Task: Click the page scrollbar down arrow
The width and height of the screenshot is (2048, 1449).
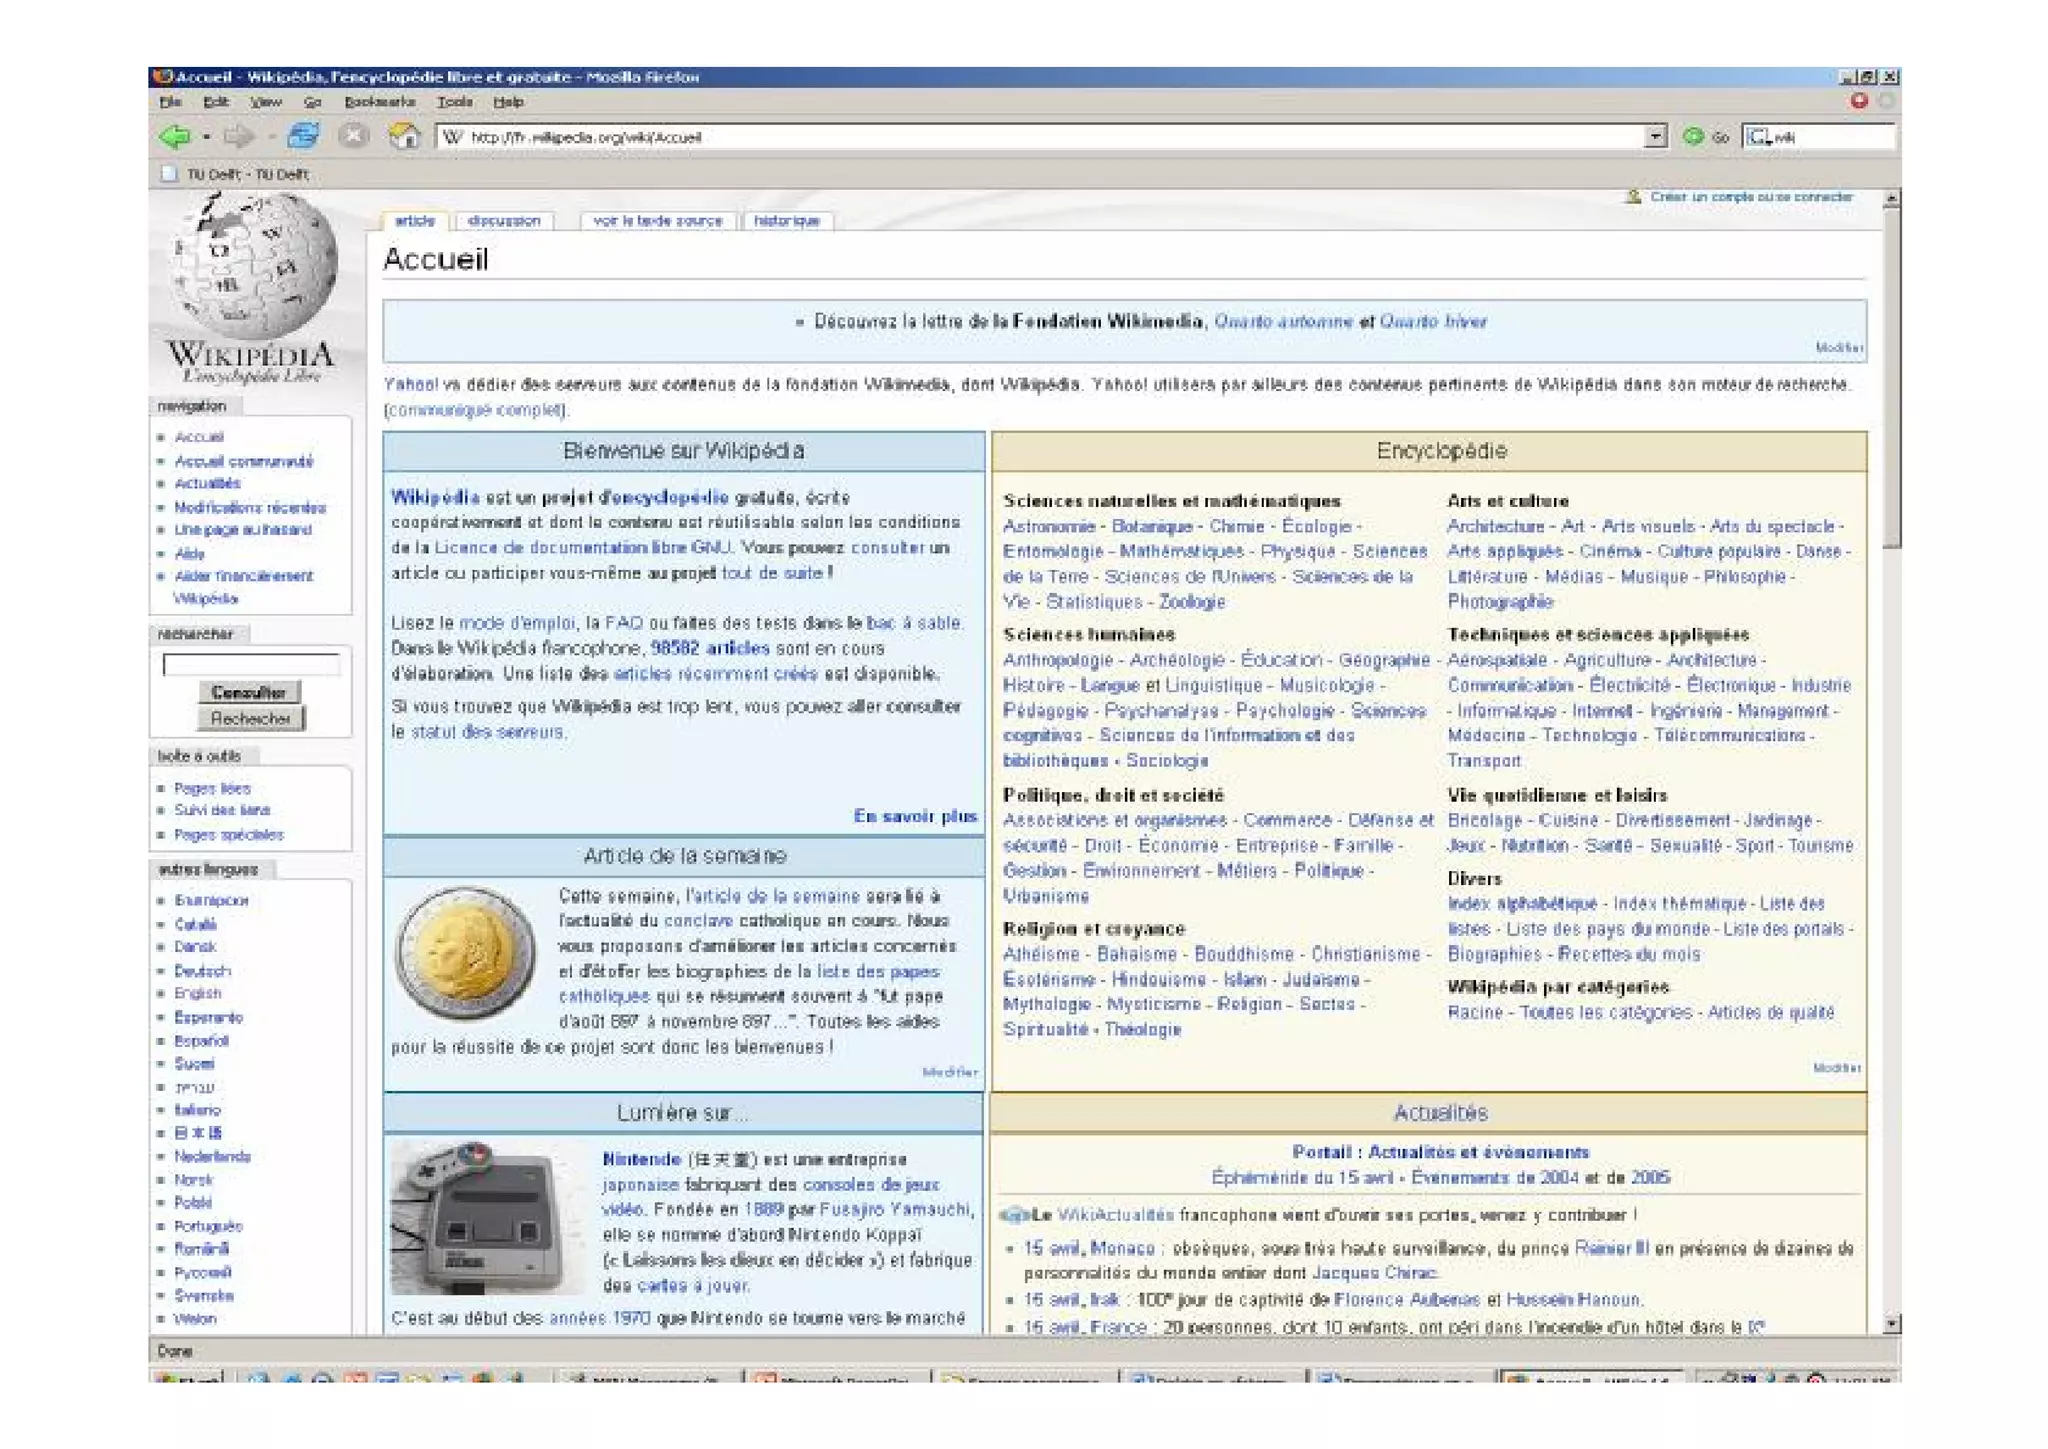Action: 1891,1324
